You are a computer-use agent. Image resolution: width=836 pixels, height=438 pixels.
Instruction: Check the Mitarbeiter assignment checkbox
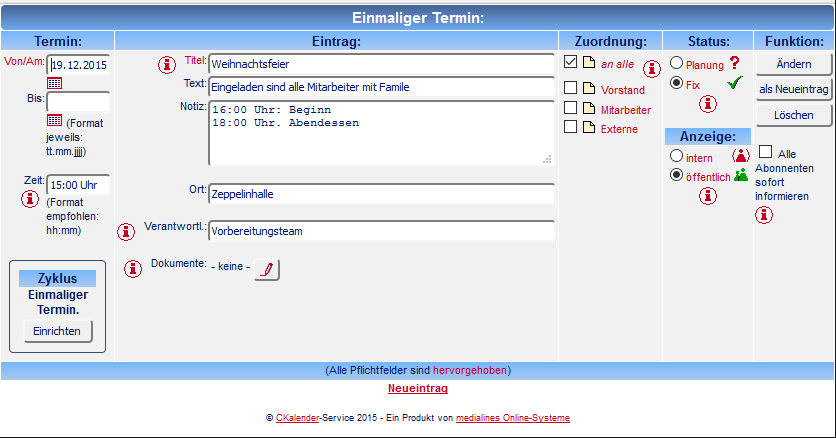(x=570, y=108)
